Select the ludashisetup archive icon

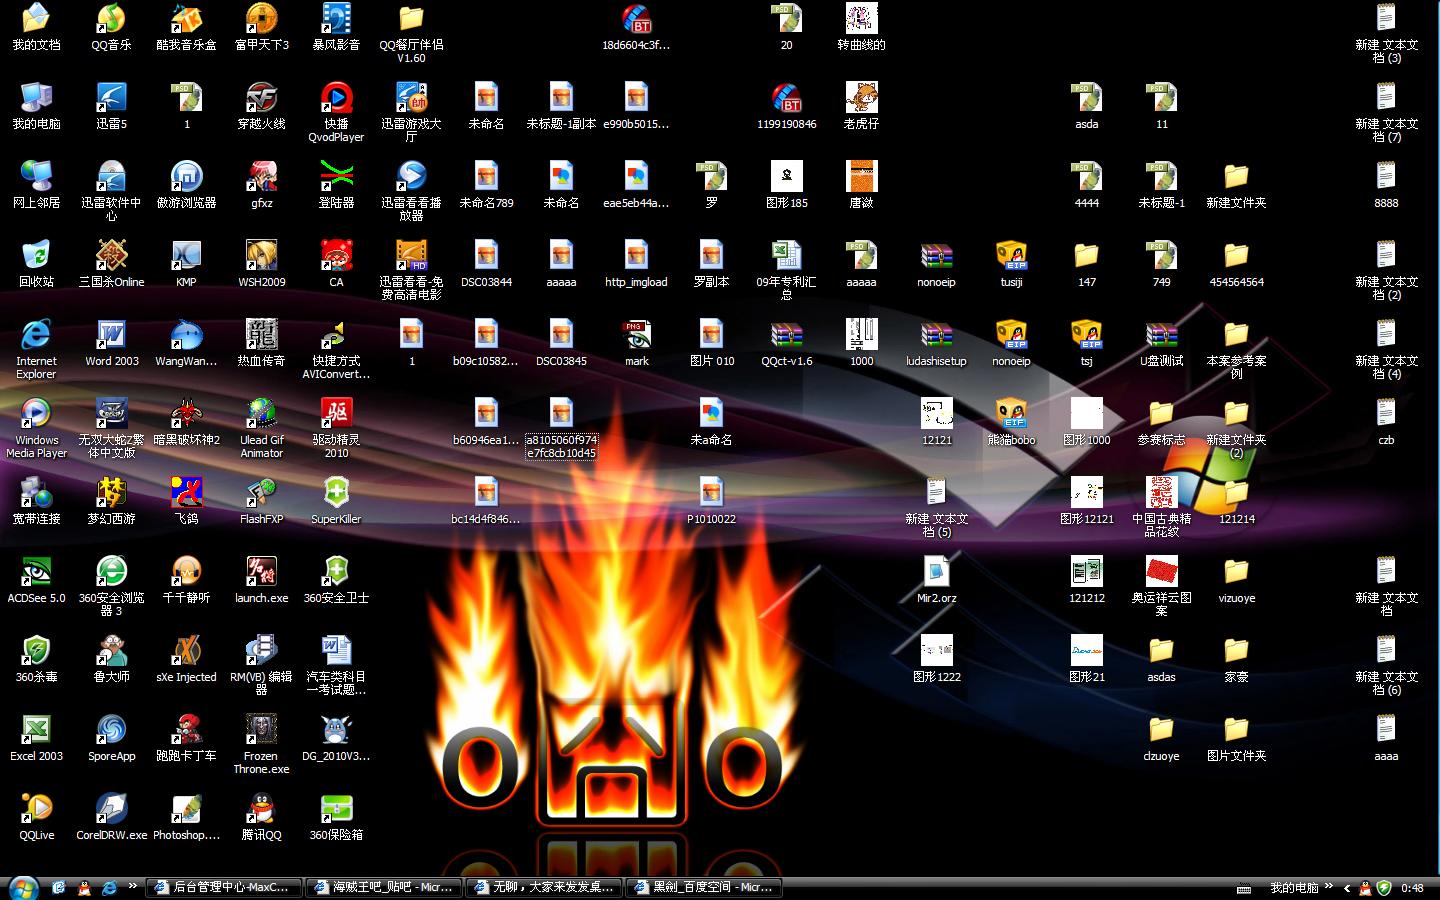[936, 343]
